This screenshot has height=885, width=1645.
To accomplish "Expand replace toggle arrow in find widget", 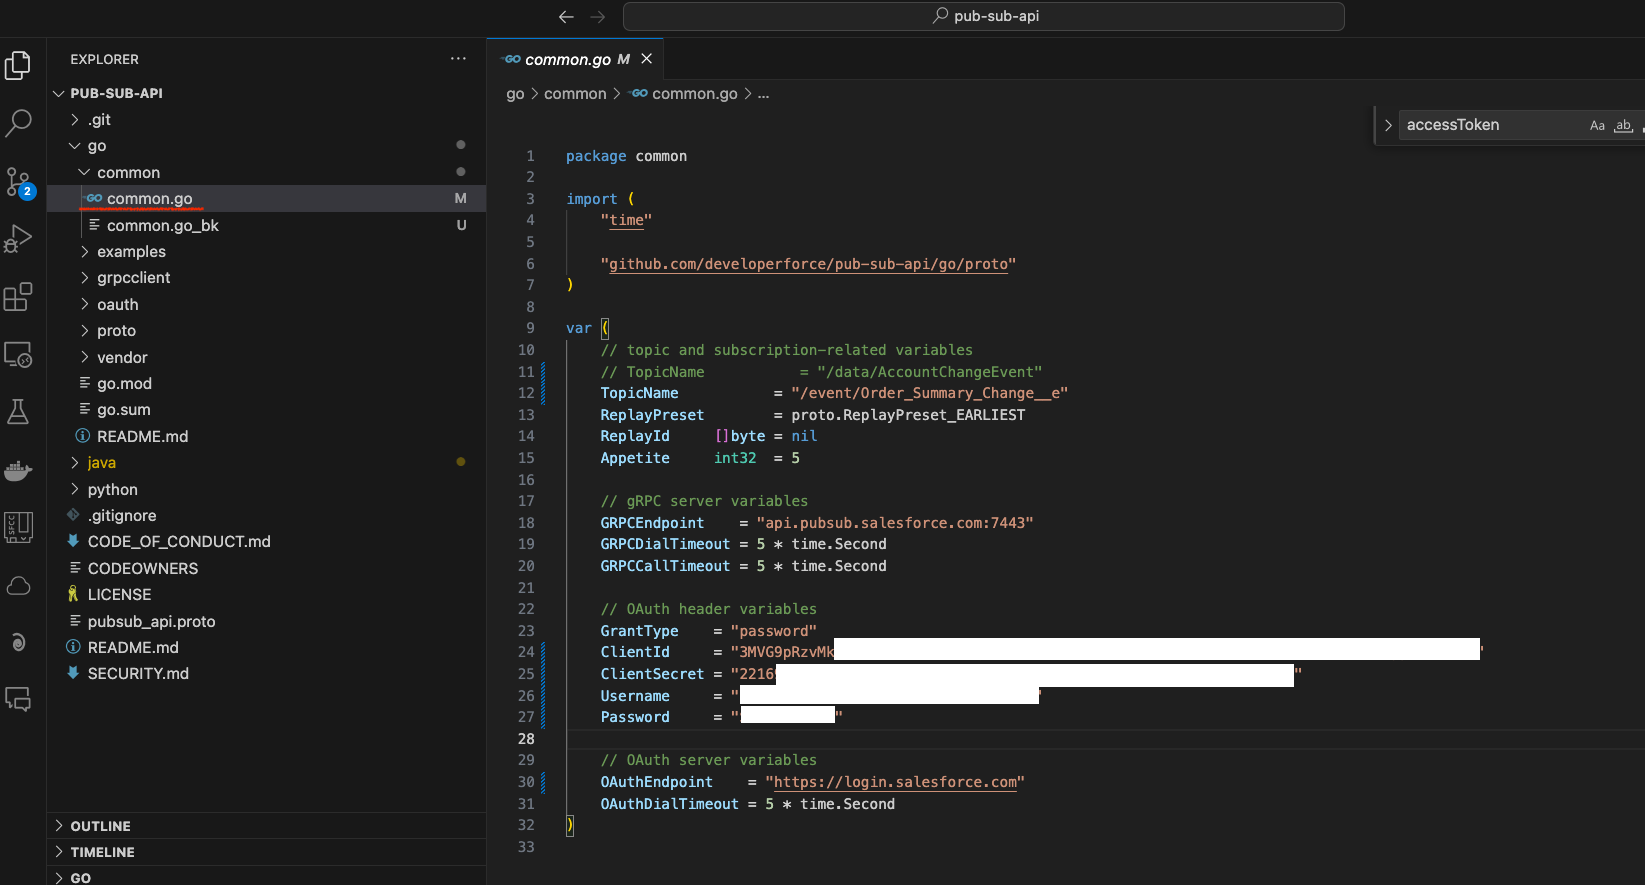I will (1388, 125).
